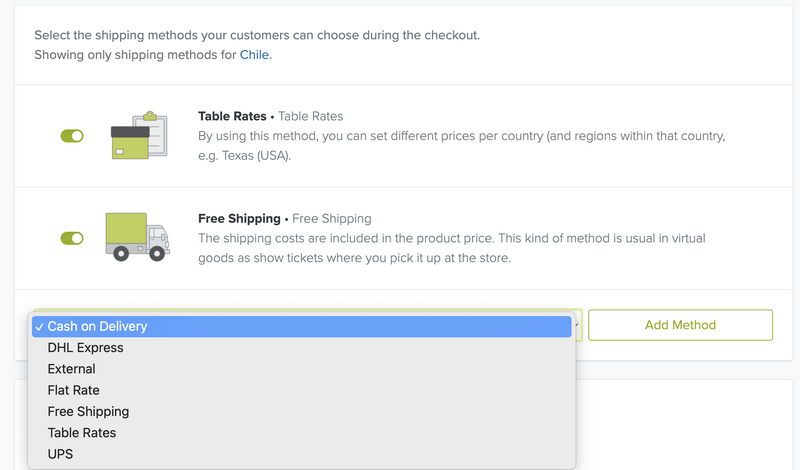This screenshot has height=470, width=800.
Task: Click the Add Method button
Action: 680,325
